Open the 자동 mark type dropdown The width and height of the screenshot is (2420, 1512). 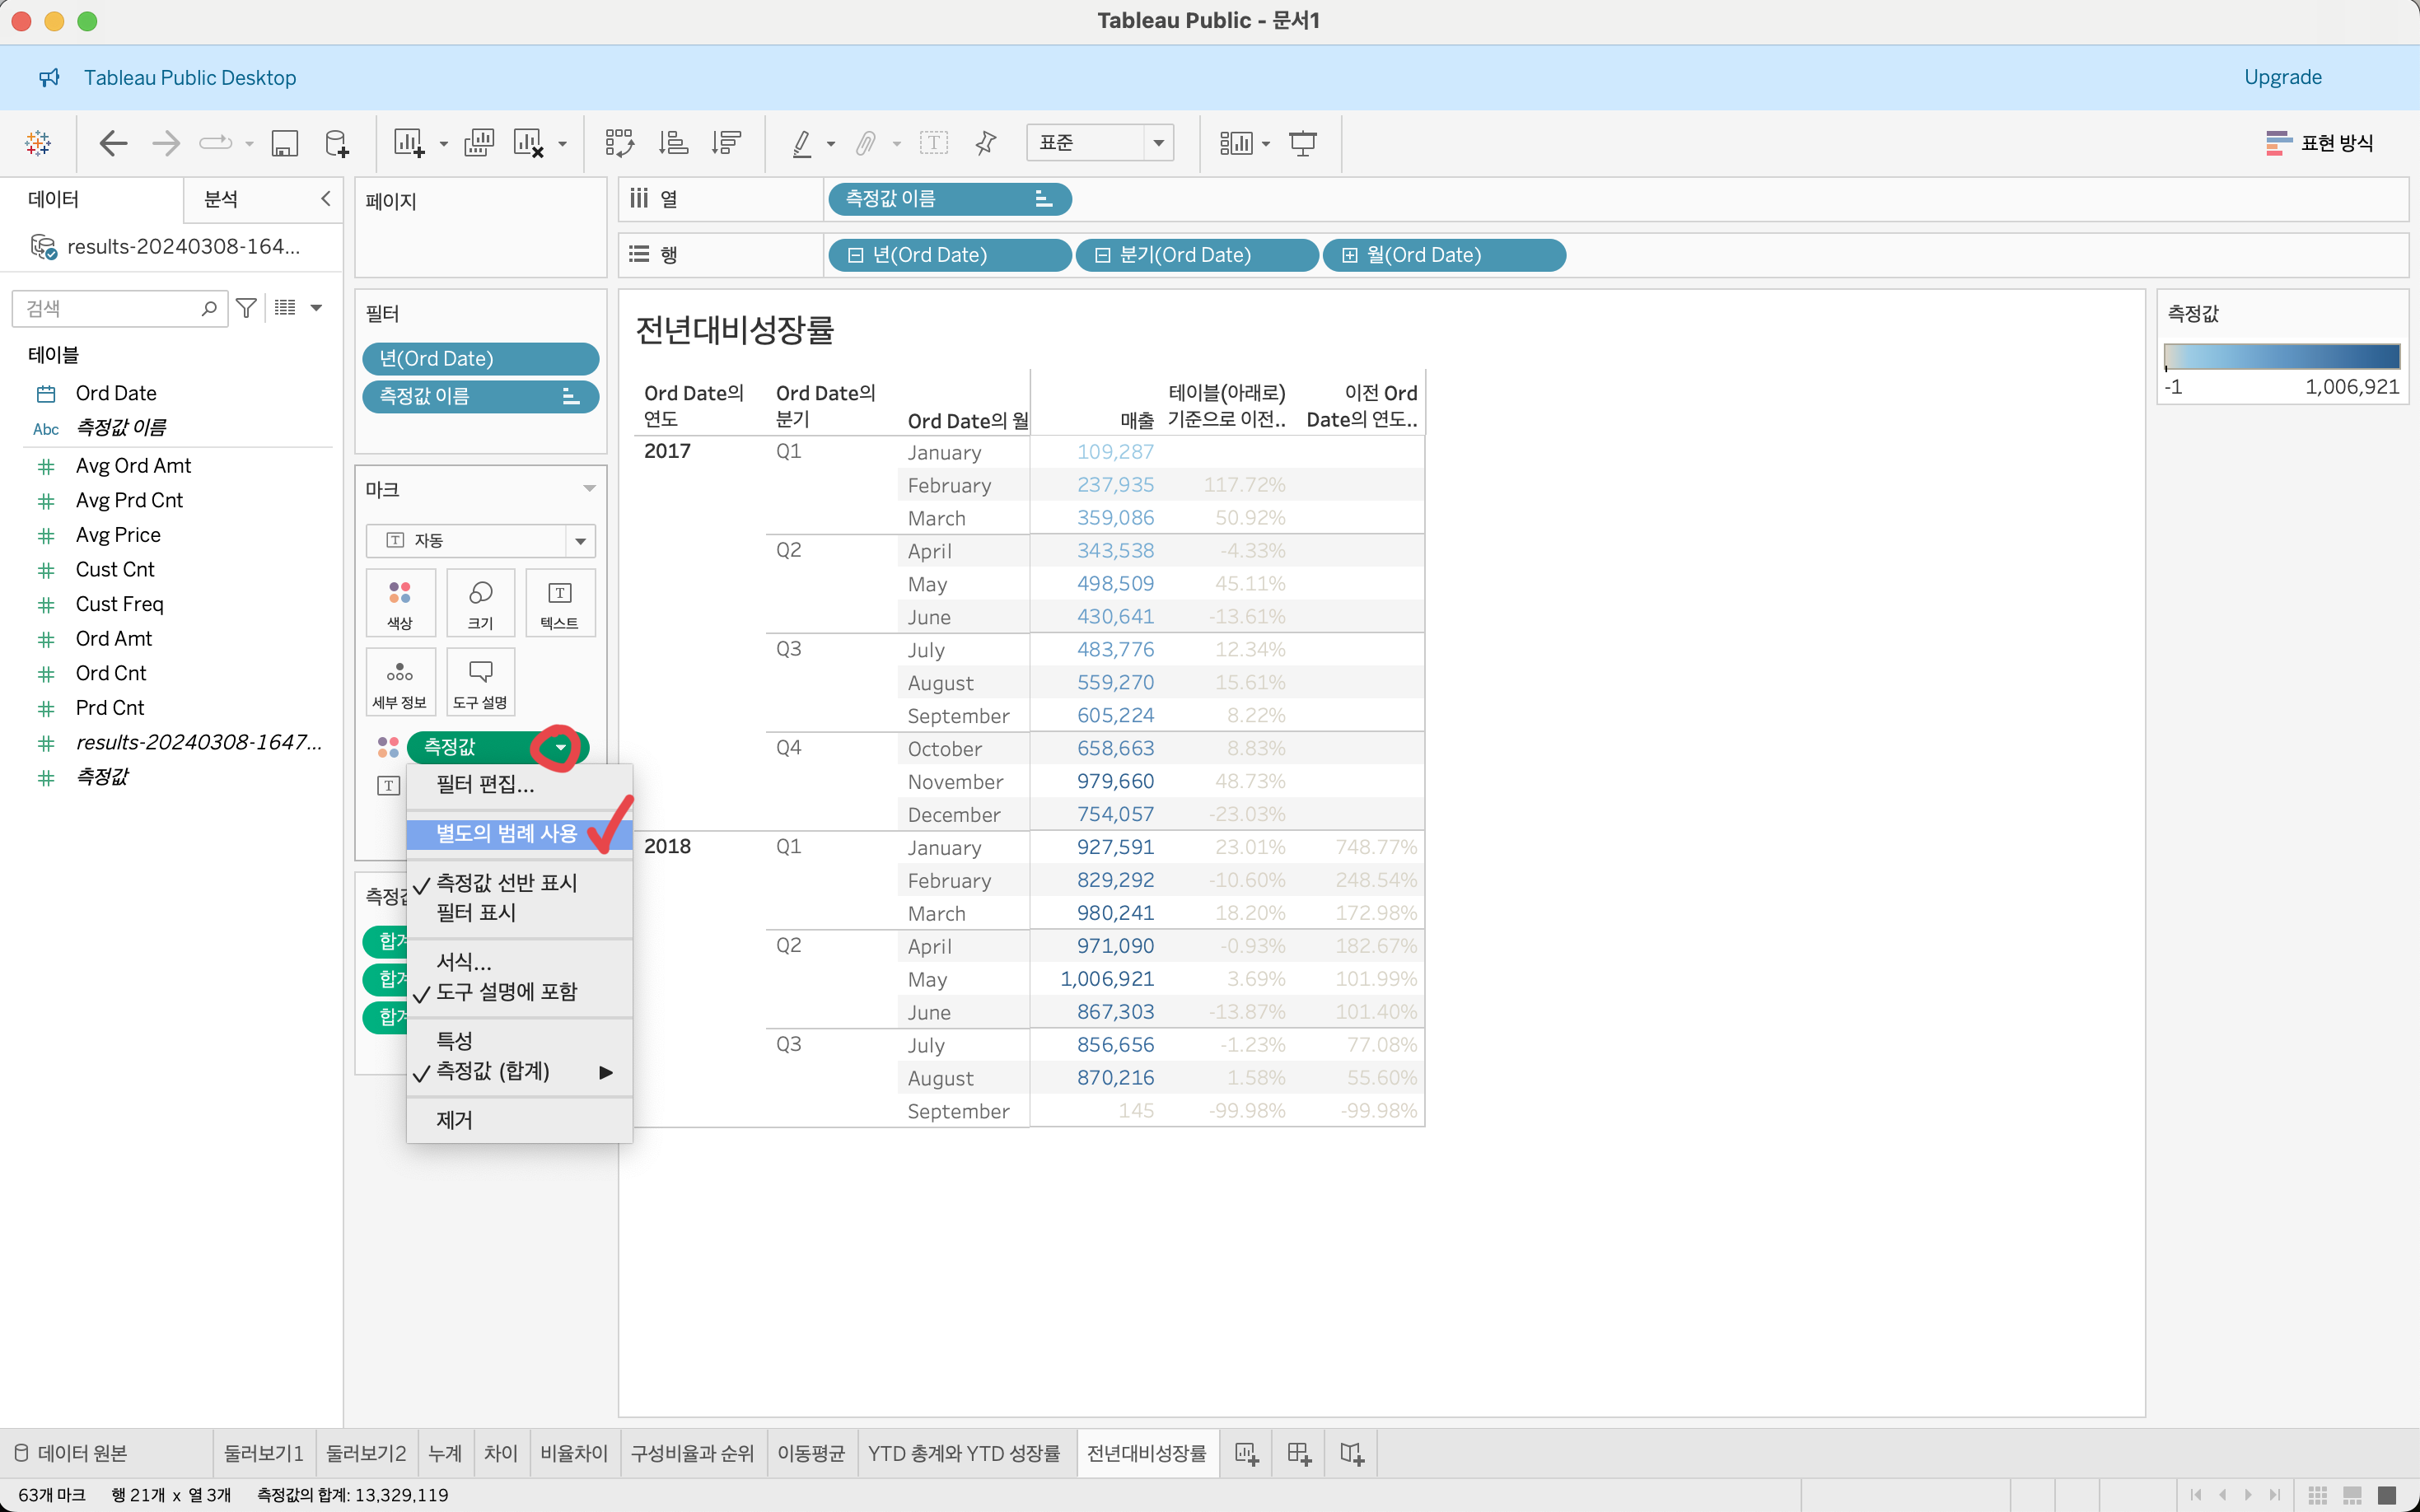480,540
